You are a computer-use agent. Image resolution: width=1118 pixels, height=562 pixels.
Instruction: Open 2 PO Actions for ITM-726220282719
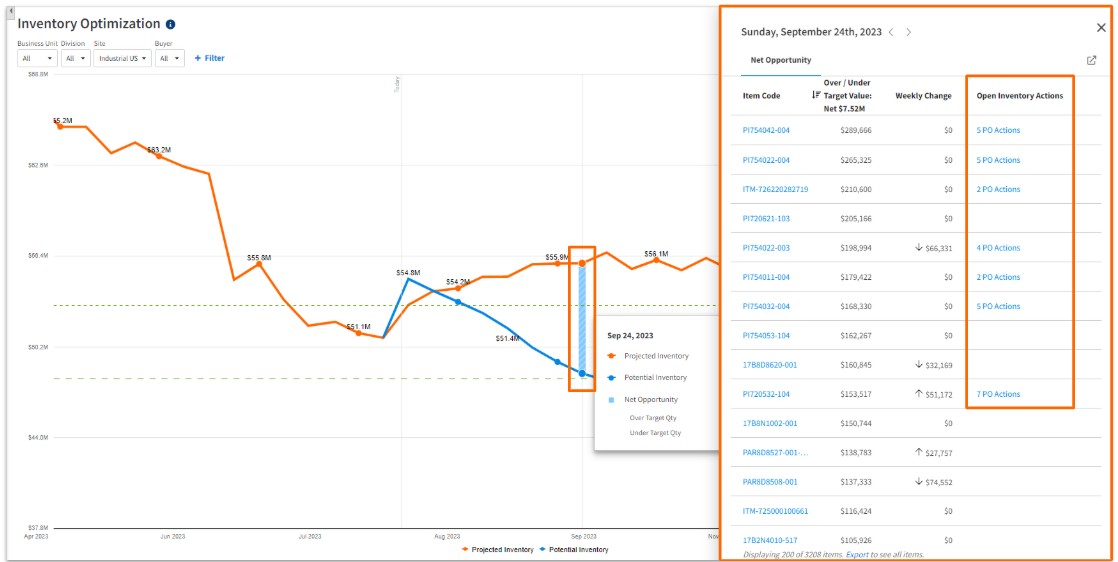pos(998,190)
